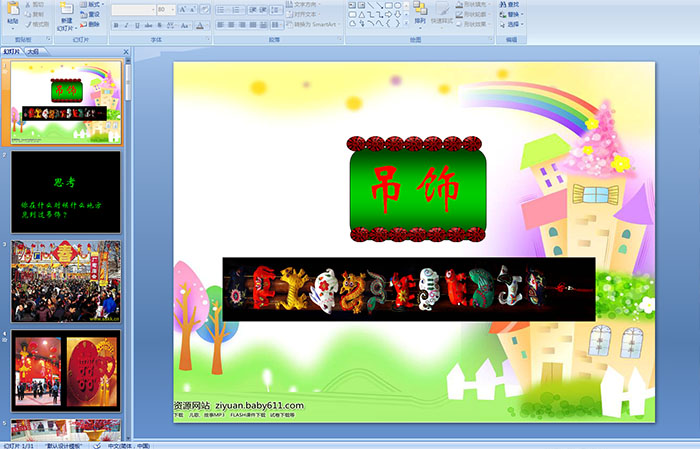Open the Quick Styles gallery
Screen dimensions: 700x449
[x=442, y=16]
